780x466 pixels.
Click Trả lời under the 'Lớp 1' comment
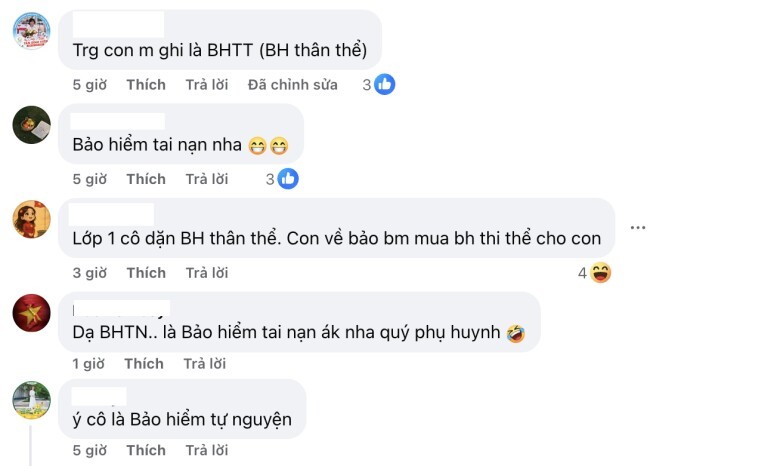click(x=207, y=273)
